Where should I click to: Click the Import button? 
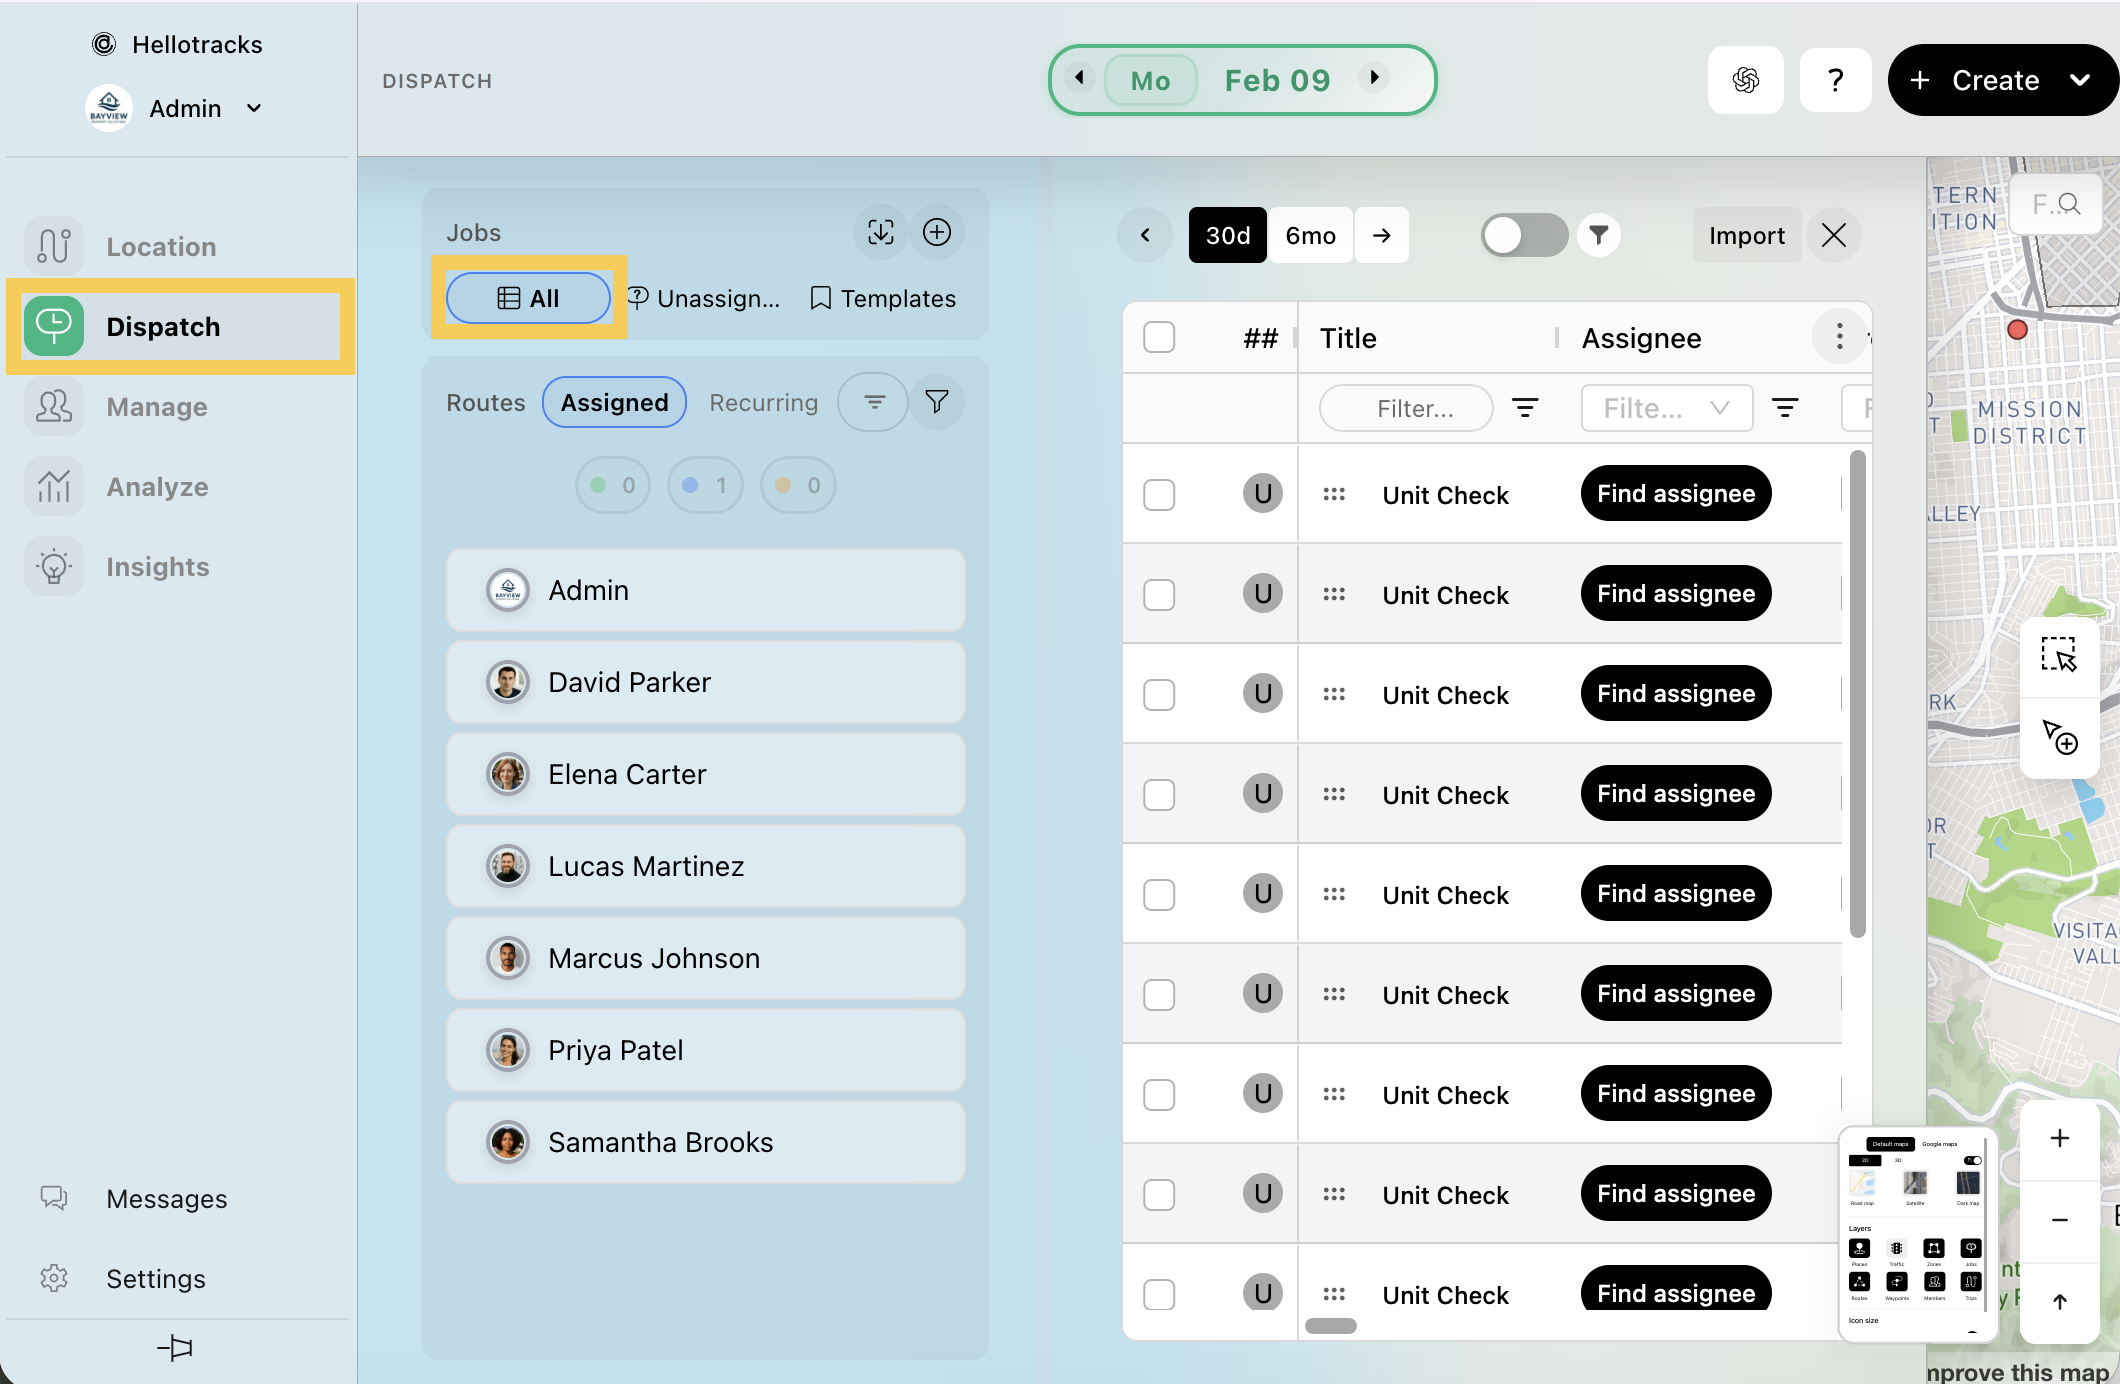click(x=1746, y=235)
